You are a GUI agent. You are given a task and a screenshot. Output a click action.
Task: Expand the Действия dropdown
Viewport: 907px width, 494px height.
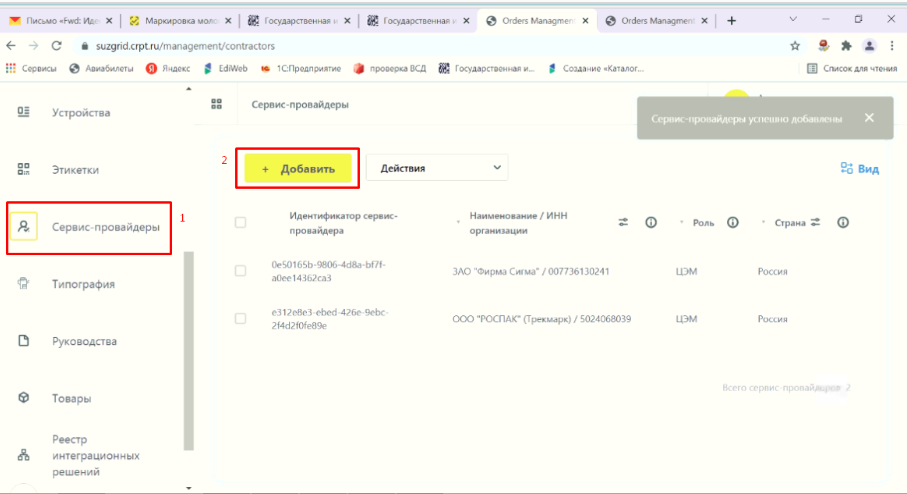pos(437,168)
